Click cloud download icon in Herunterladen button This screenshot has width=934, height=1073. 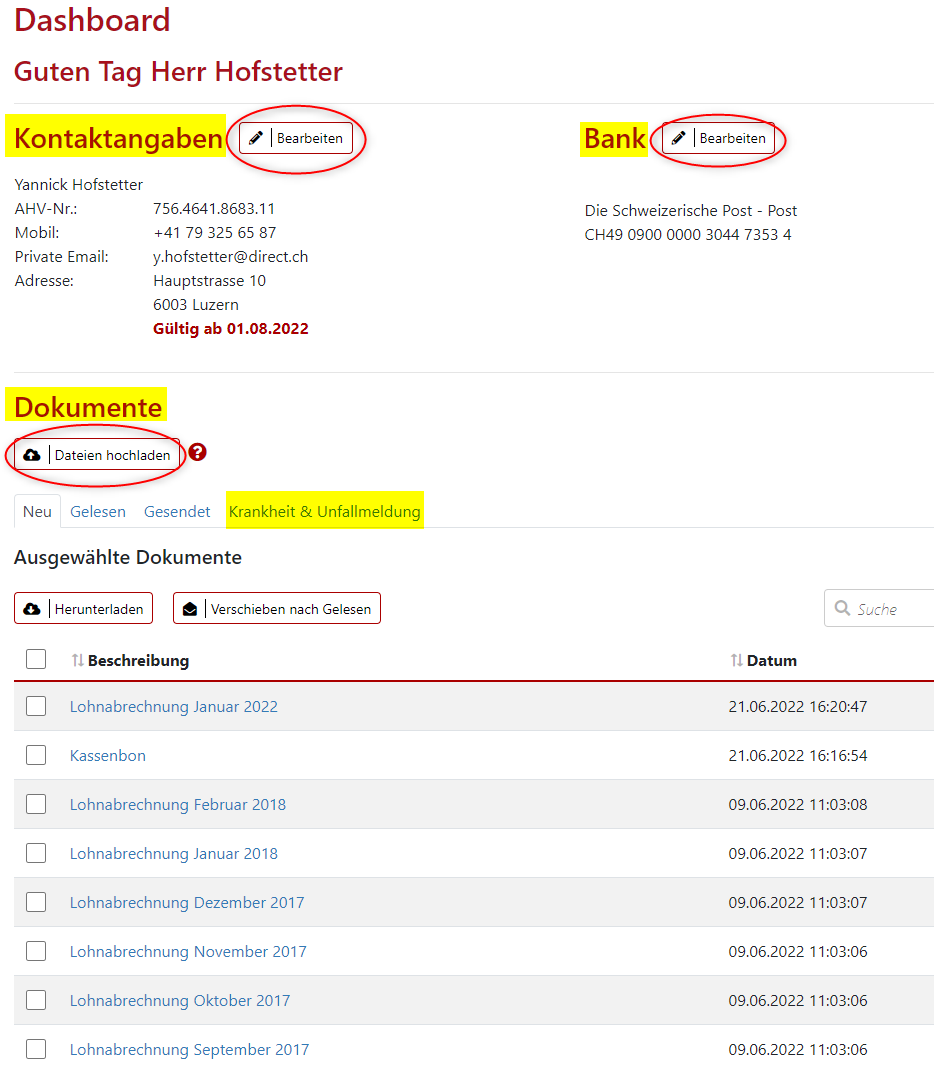point(32,609)
